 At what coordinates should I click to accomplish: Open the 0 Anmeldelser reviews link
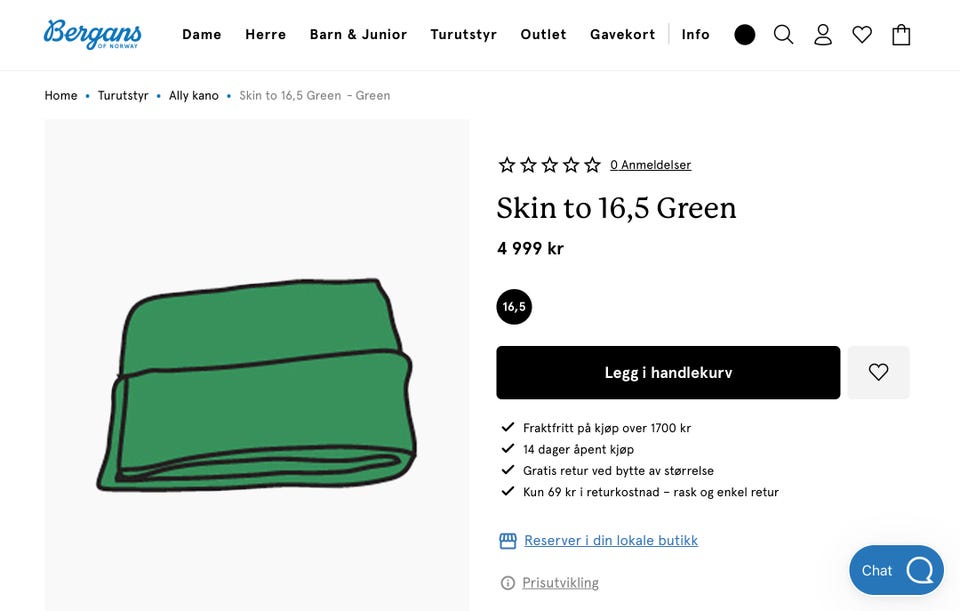coord(650,165)
